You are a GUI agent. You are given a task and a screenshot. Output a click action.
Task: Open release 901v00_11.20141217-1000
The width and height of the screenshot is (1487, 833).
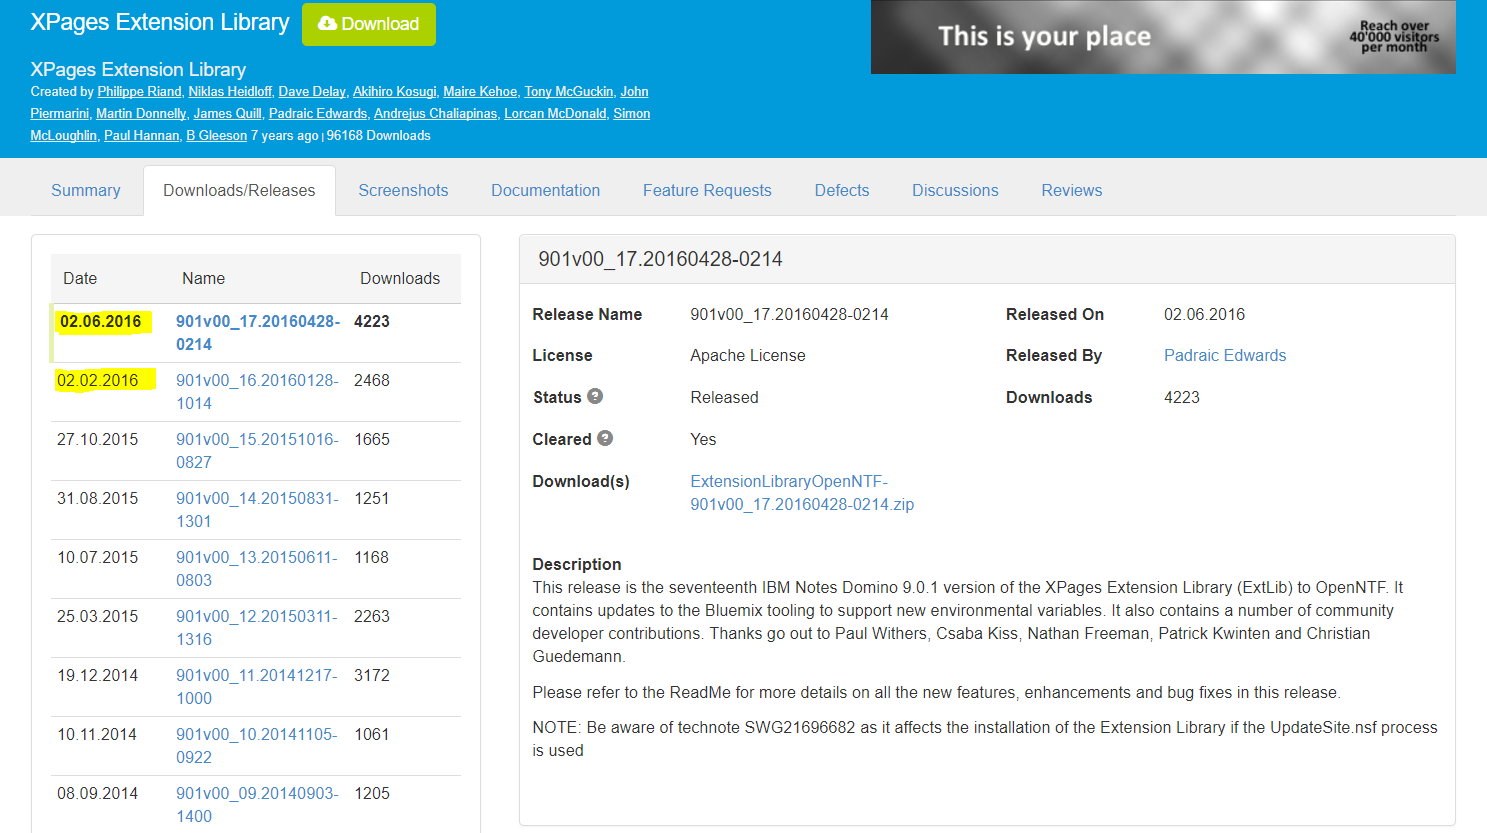pyautogui.click(x=257, y=686)
